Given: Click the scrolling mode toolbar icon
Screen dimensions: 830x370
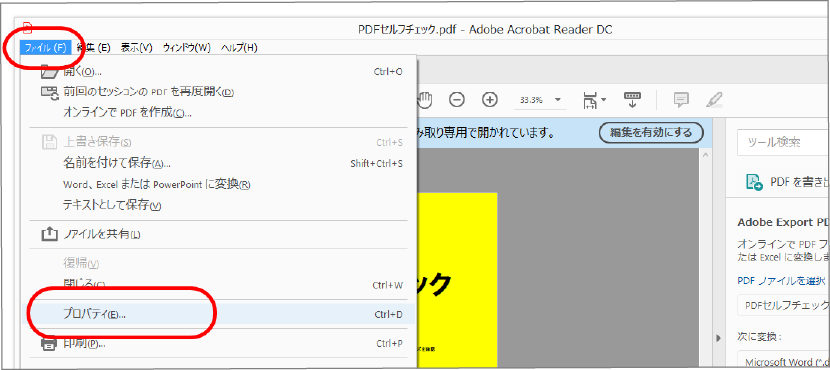Looking at the screenshot, I should click(633, 100).
